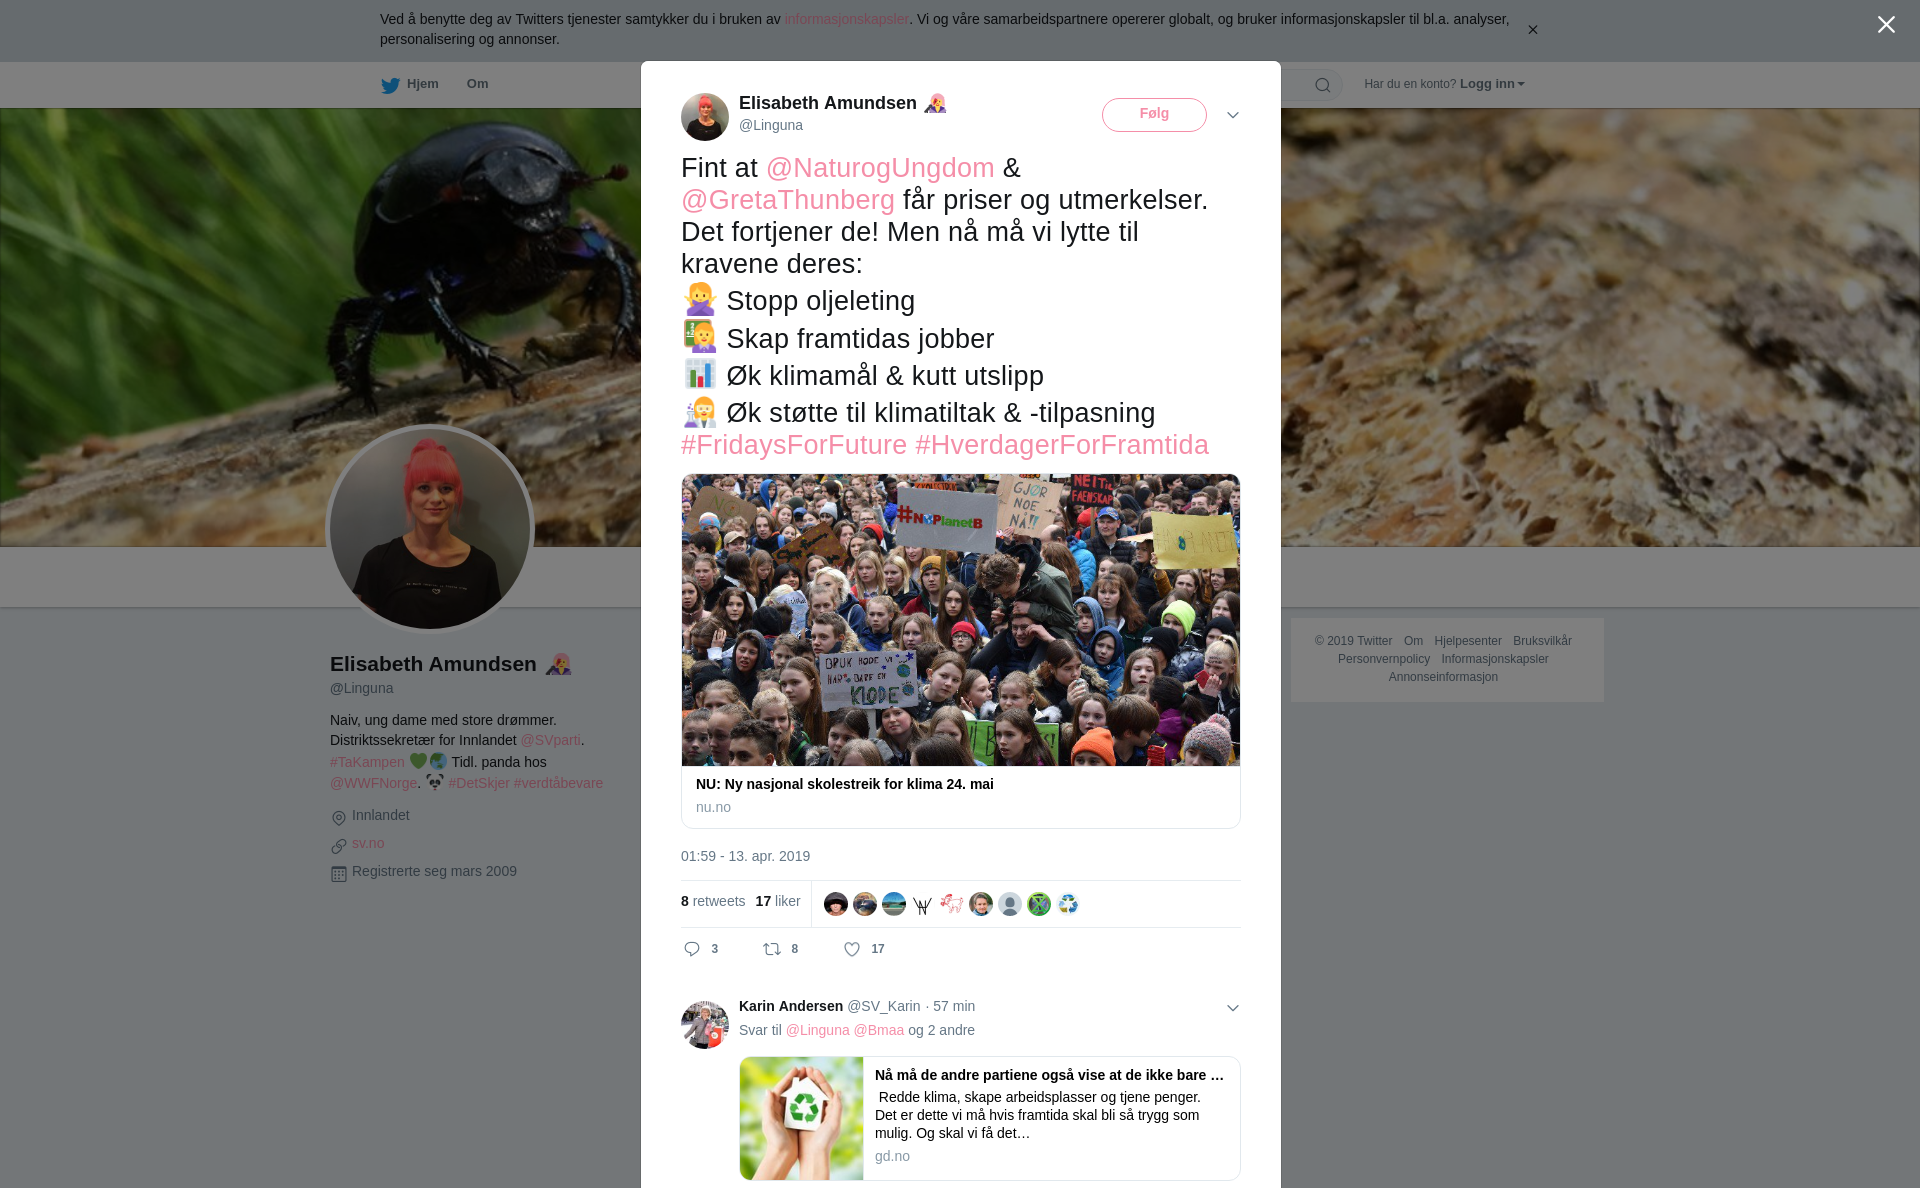
Task: Click the Twitter bird Hjem icon
Action: (x=390, y=85)
